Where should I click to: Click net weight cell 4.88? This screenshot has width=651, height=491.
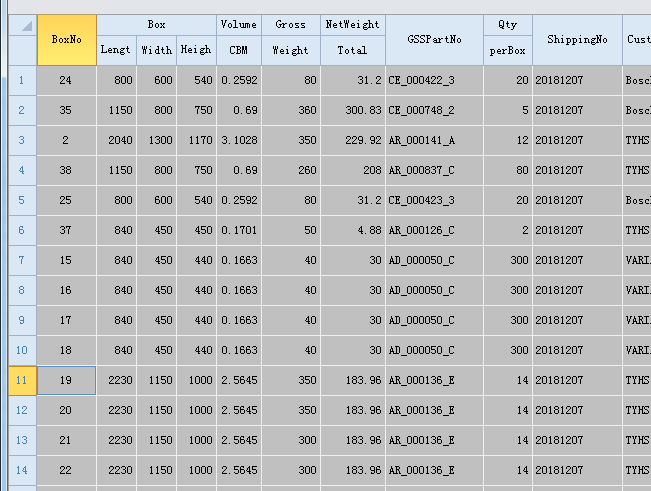click(x=353, y=230)
